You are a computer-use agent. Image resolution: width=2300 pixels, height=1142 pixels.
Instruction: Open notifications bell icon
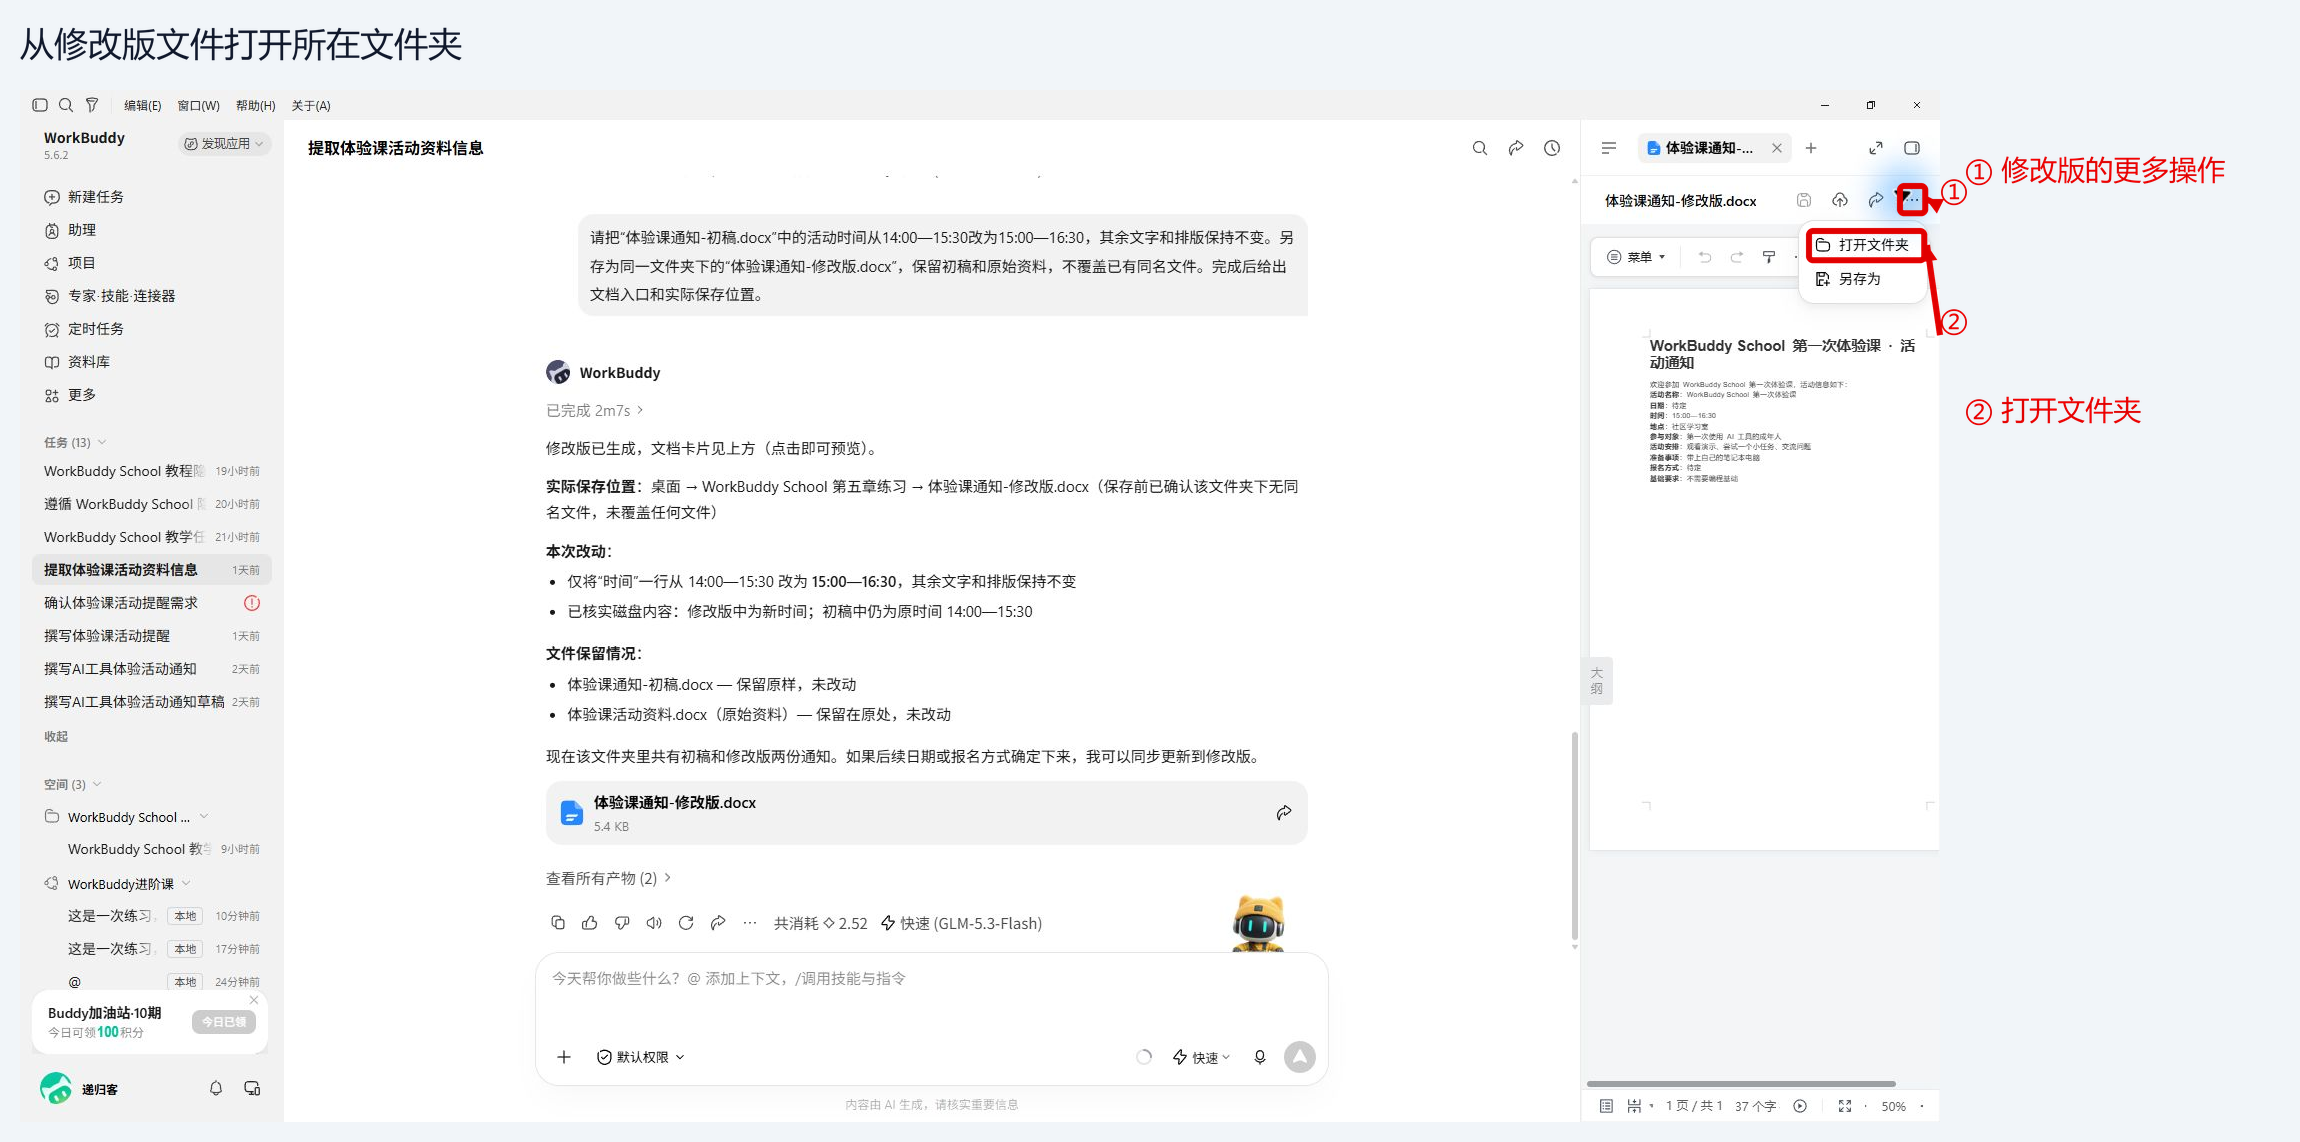click(216, 1088)
